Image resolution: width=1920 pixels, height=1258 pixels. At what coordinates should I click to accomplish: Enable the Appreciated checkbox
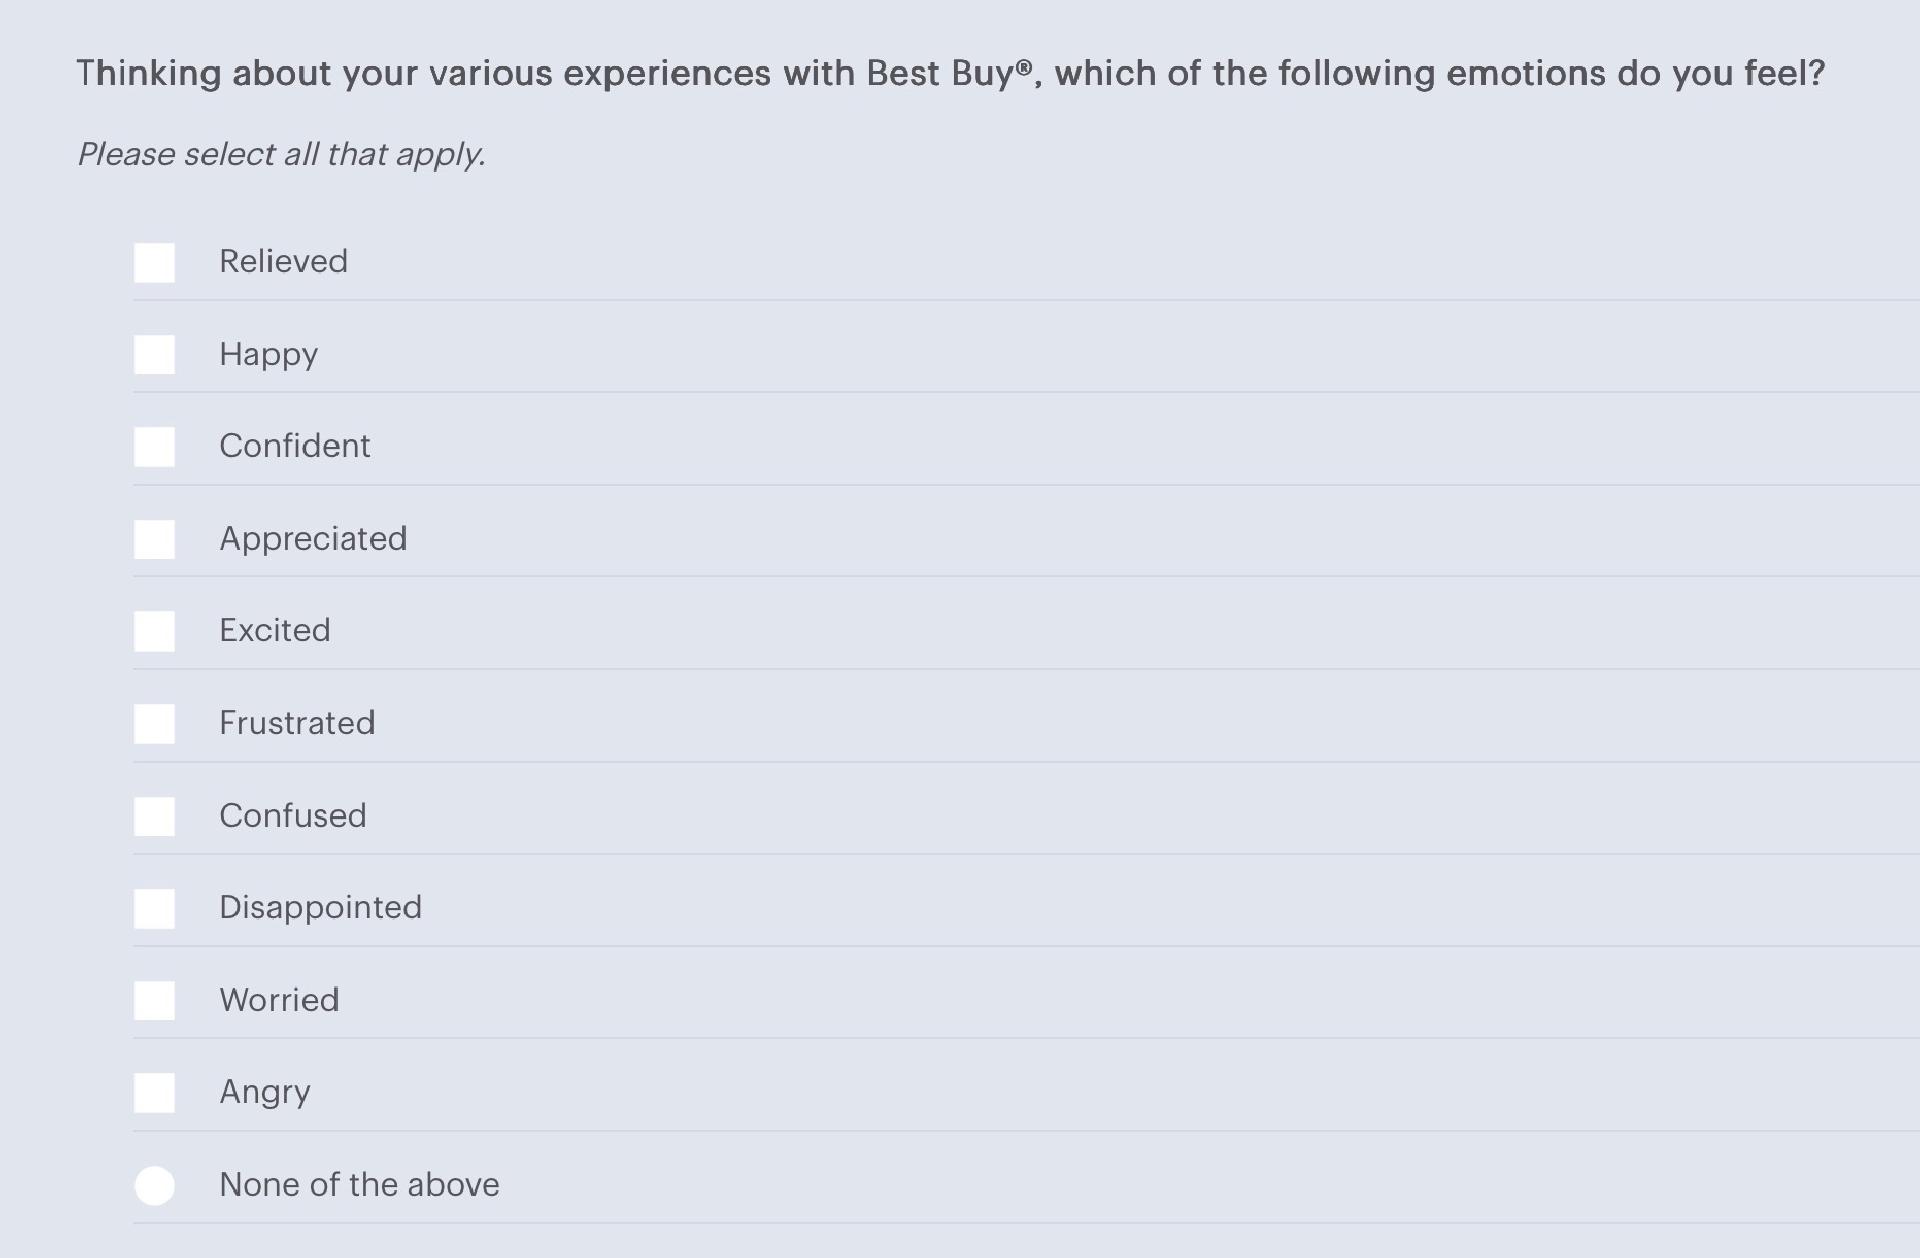click(x=154, y=540)
